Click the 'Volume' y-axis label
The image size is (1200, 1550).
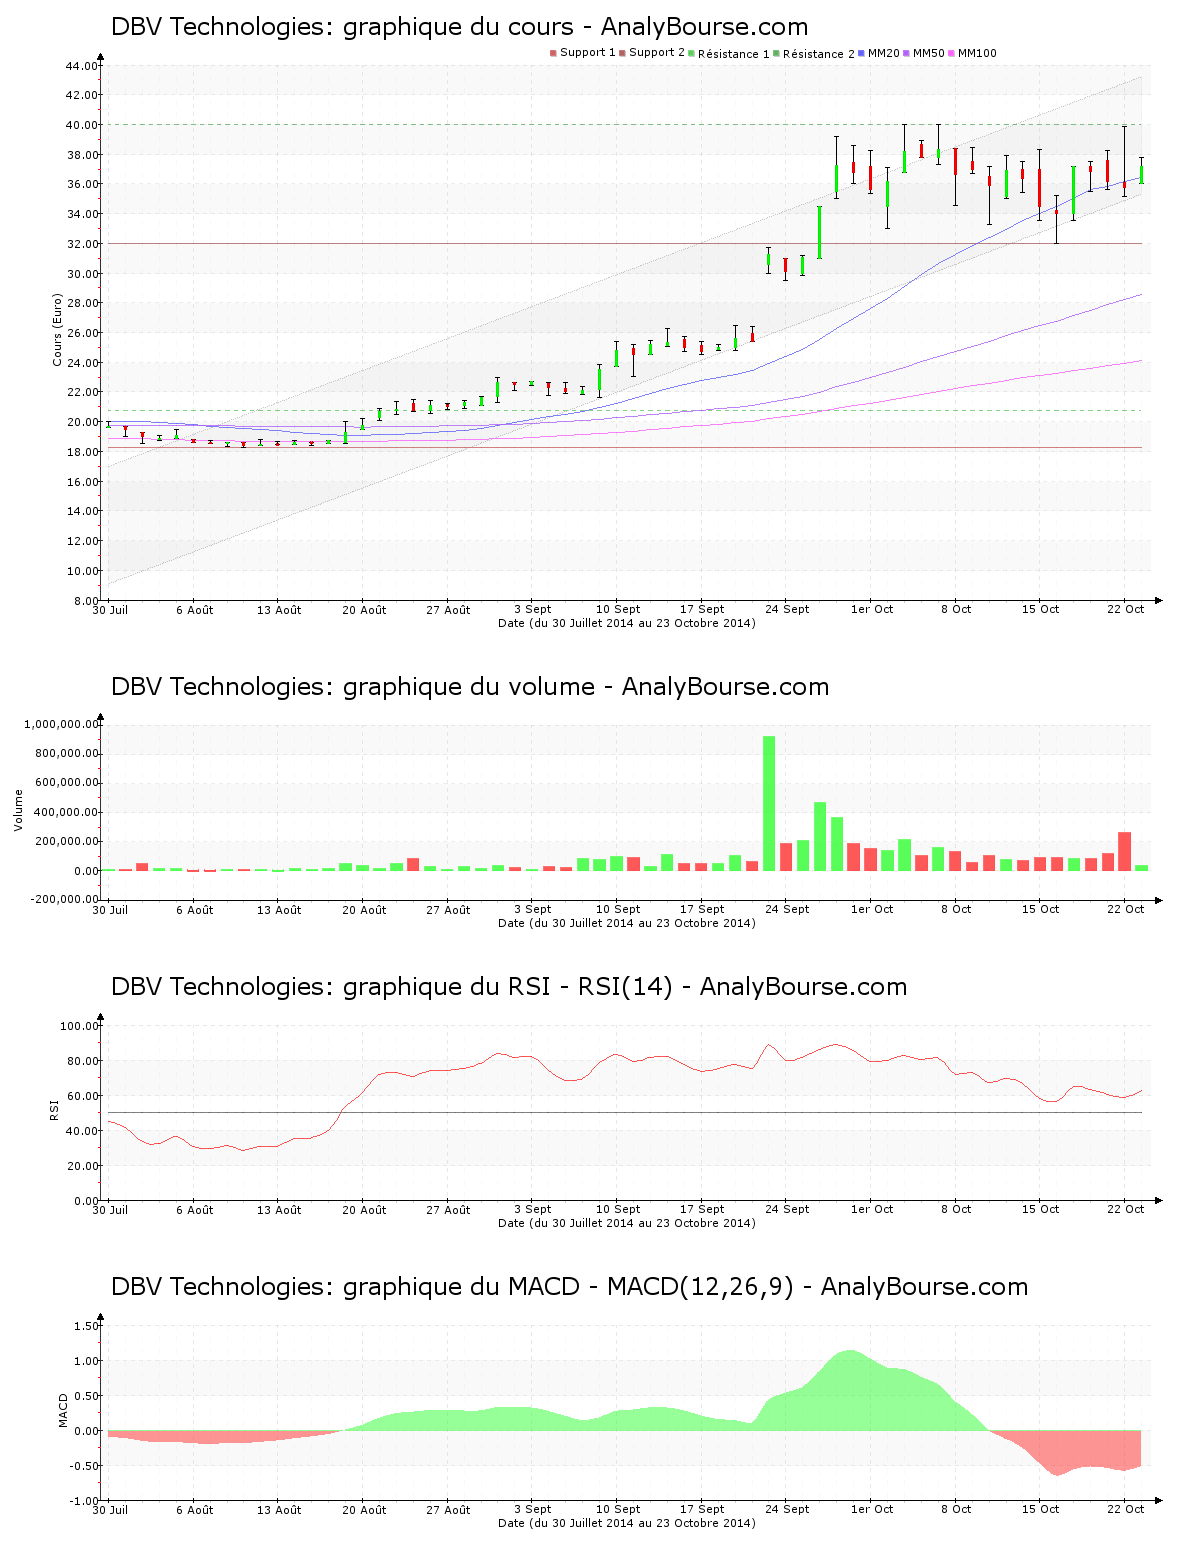(x=18, y=810)
